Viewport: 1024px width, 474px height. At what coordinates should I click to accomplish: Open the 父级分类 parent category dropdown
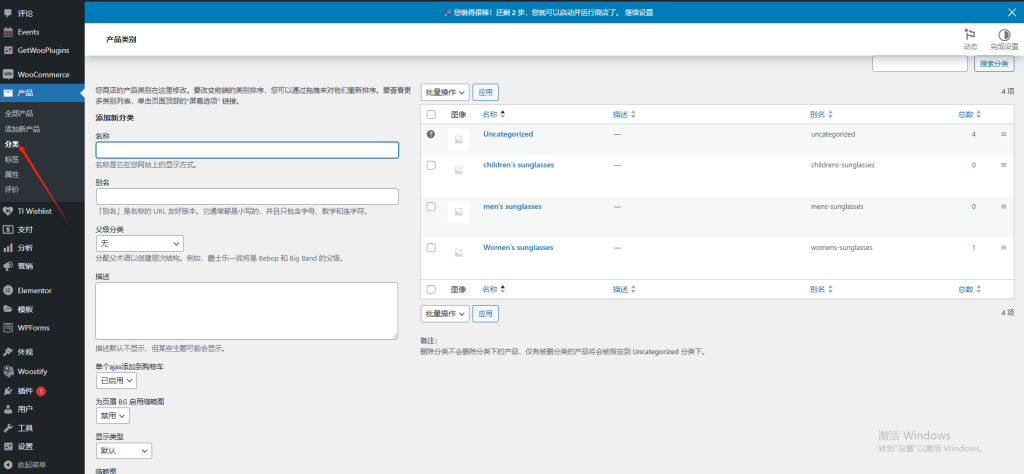pyautogui.click(x=140, y=244)
